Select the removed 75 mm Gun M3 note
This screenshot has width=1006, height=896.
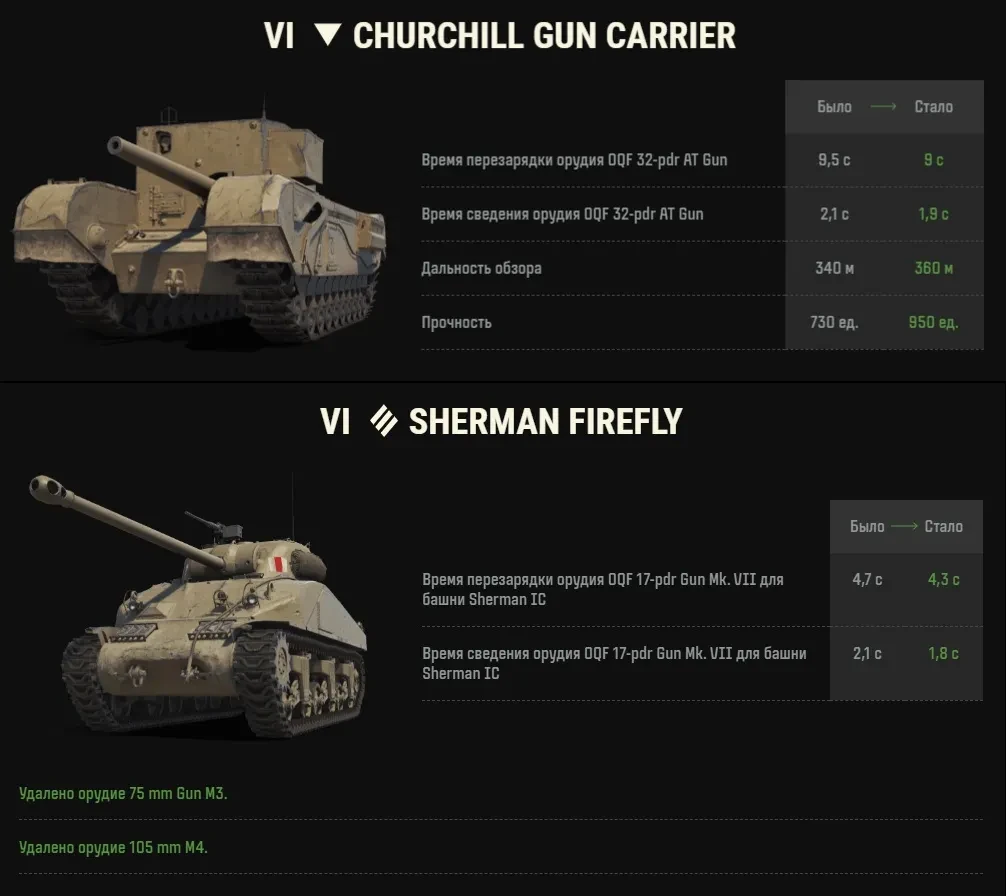coord(123,793)
